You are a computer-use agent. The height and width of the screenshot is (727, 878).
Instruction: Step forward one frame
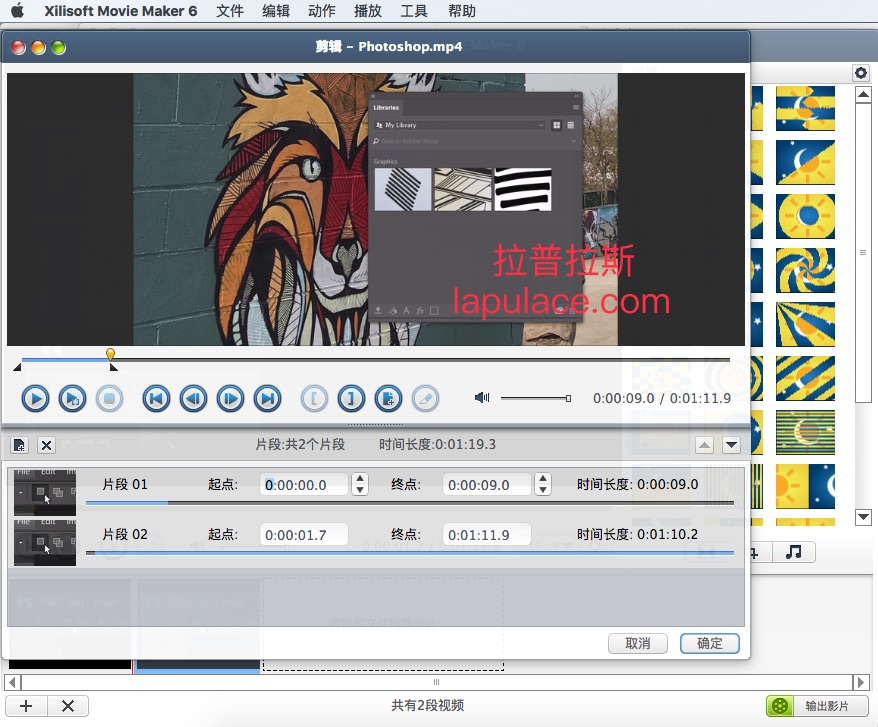[x=230, y=399]
